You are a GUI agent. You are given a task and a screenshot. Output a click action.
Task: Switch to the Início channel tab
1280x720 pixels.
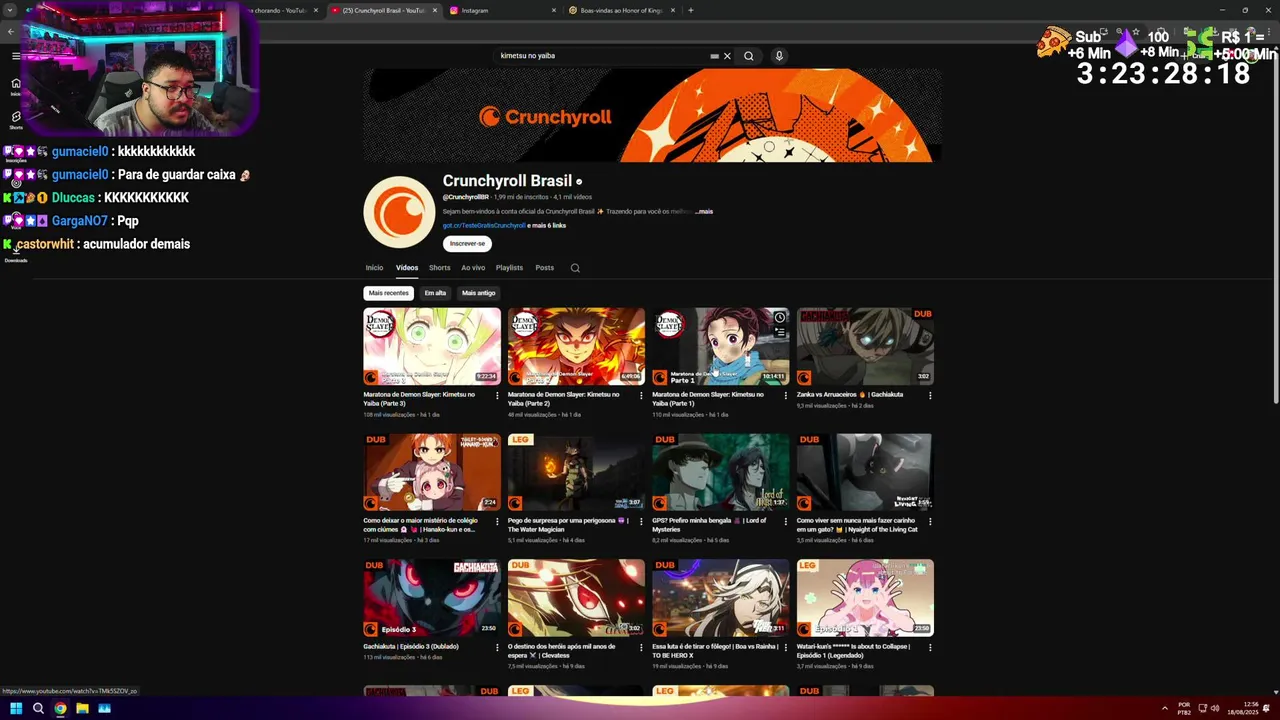(374, 268)
